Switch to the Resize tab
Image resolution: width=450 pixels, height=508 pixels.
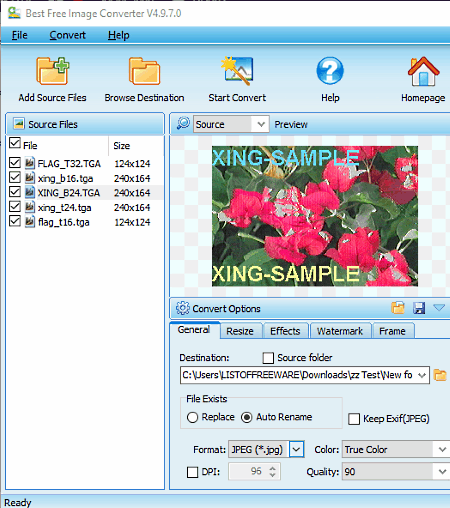[240, 331]
